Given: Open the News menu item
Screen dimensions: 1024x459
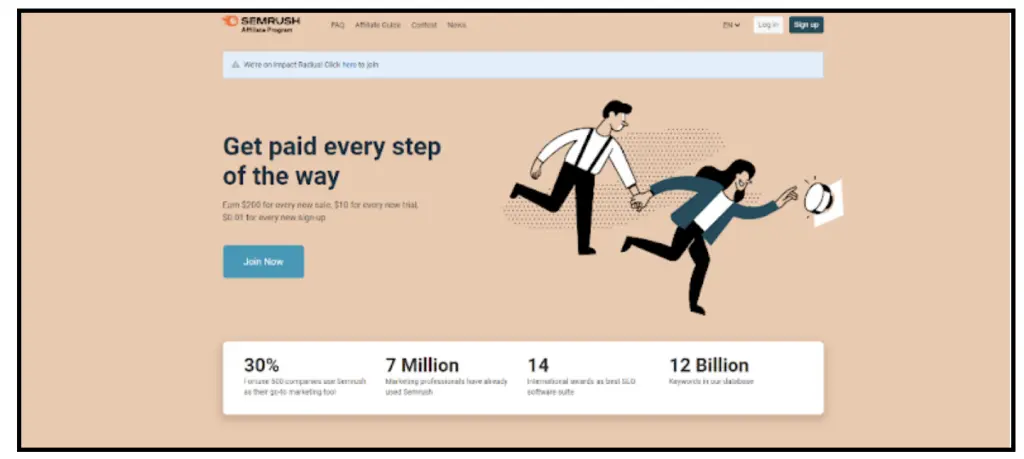Looking at the screenshot, I should (456, 25).
